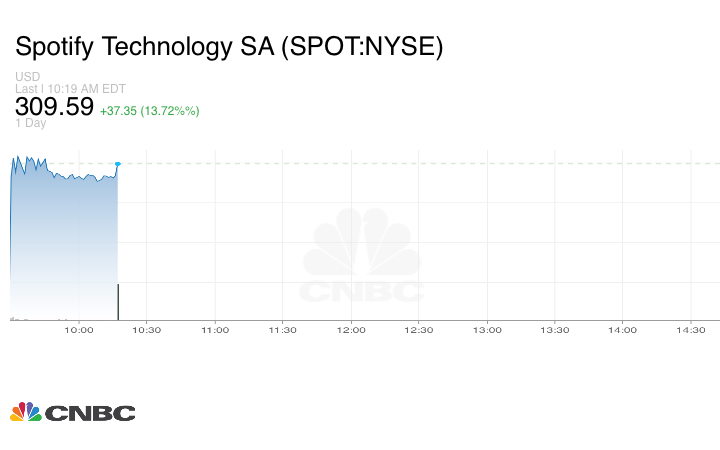Click the 11:30 time axis label
The height and width of the screenshot is (450, 720).
coord(283,329)
